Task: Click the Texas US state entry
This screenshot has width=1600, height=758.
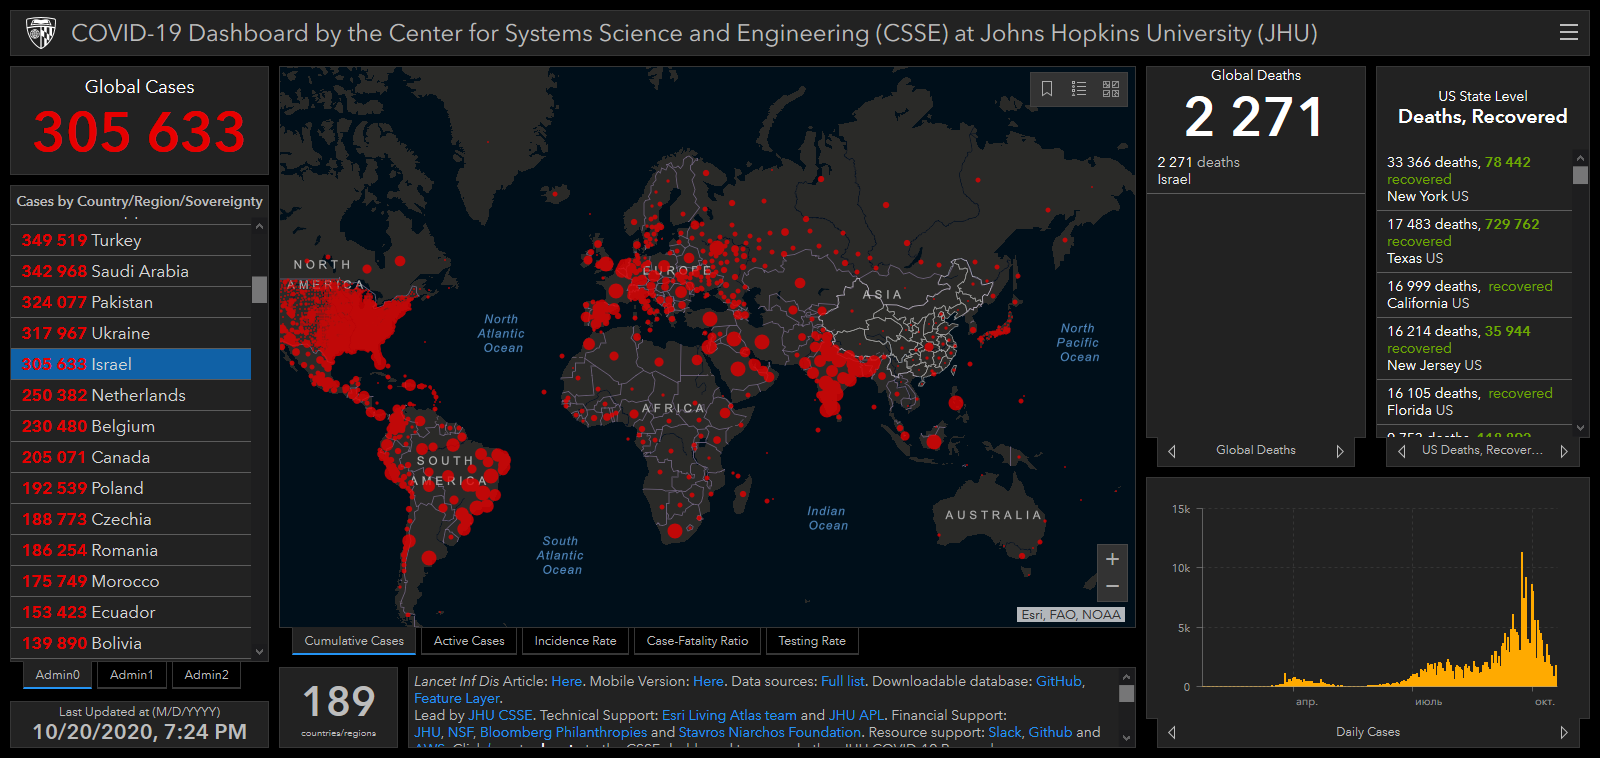Action: point(1475,241)
